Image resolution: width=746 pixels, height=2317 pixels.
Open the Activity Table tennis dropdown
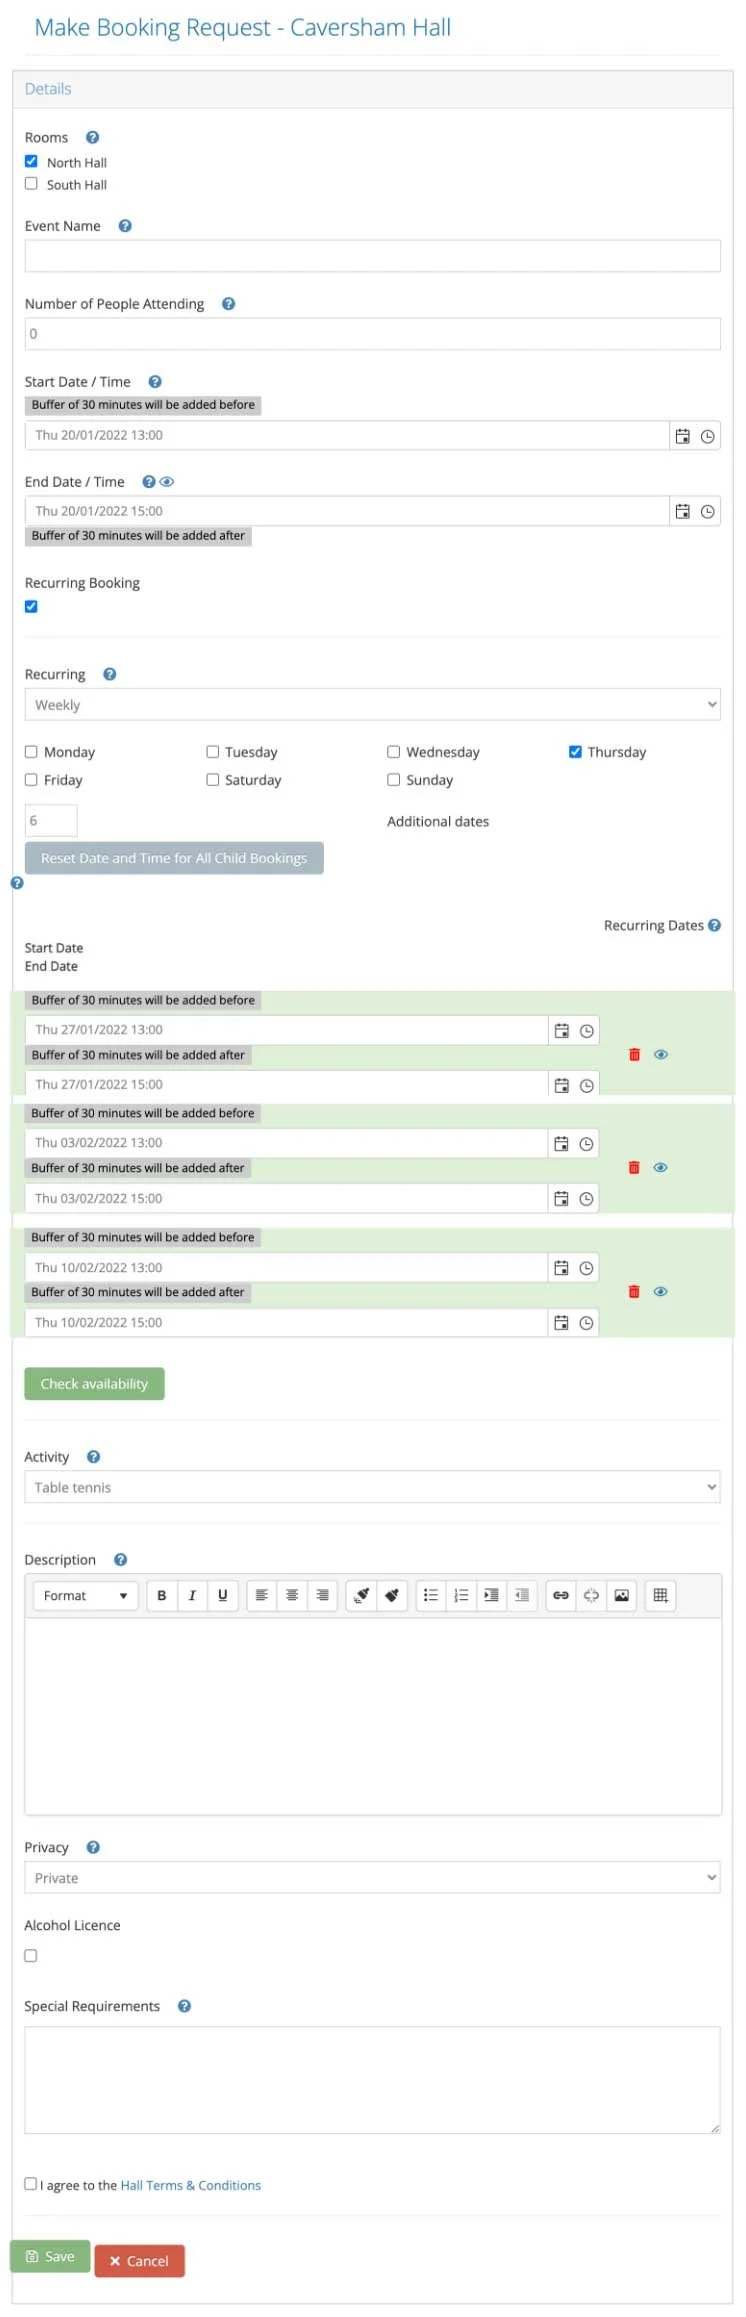tap(372, 1487)
